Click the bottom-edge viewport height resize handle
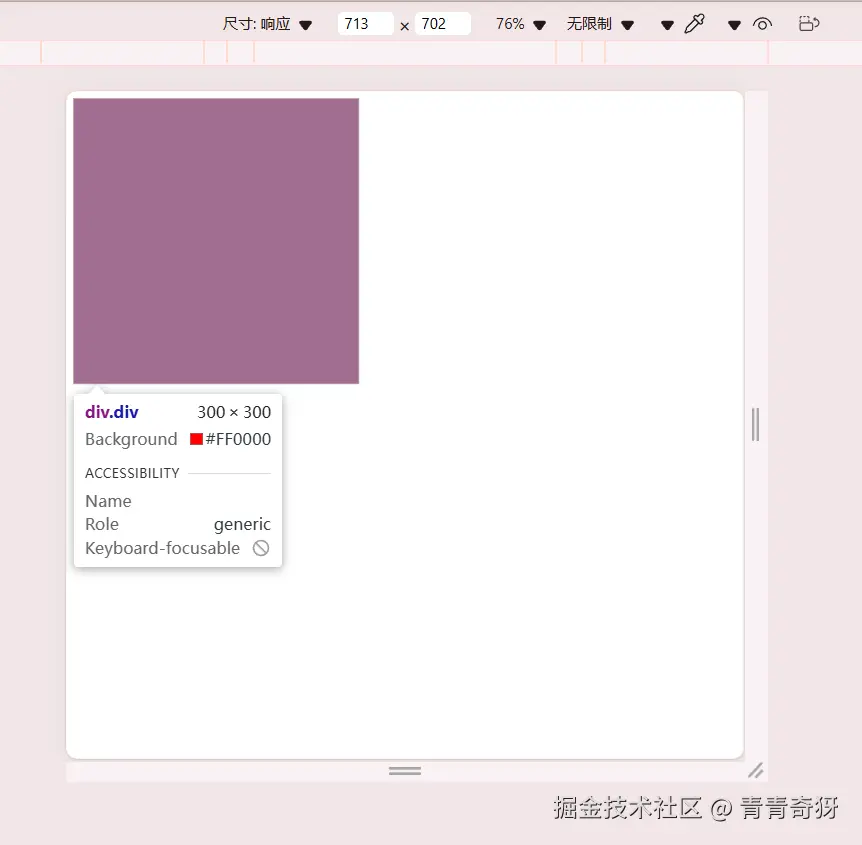 (405, 771)
